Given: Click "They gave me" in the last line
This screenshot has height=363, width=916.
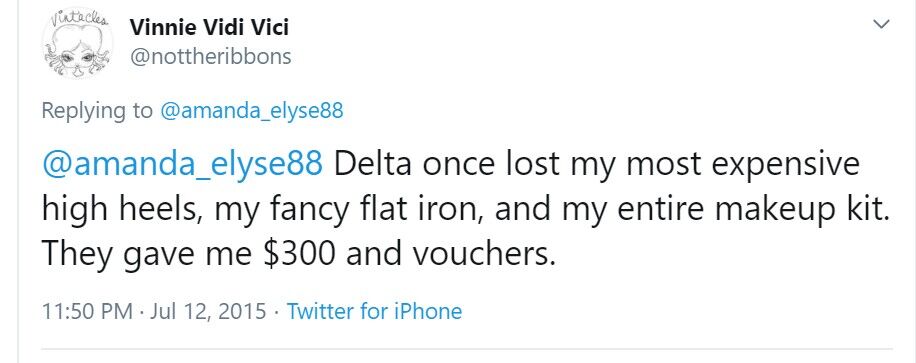Looking at the screenshot, I should point(149,254).
